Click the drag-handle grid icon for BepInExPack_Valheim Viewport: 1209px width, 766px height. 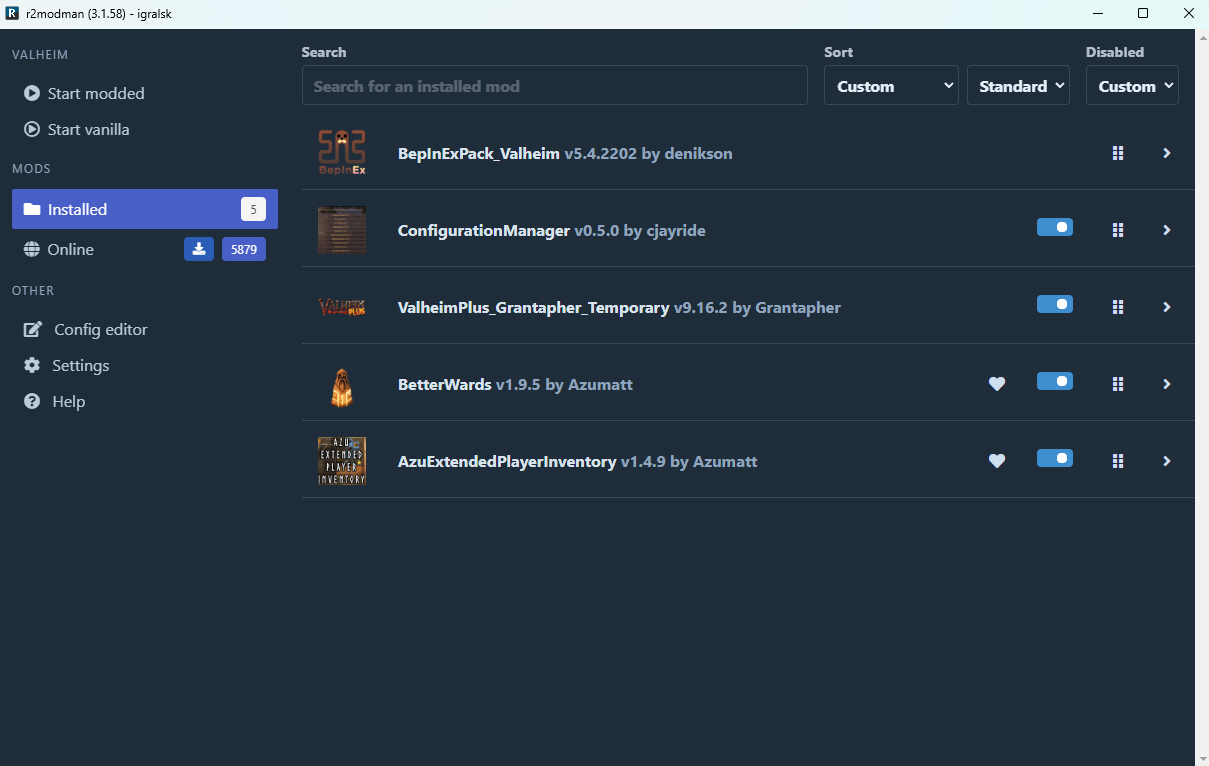1118,153
